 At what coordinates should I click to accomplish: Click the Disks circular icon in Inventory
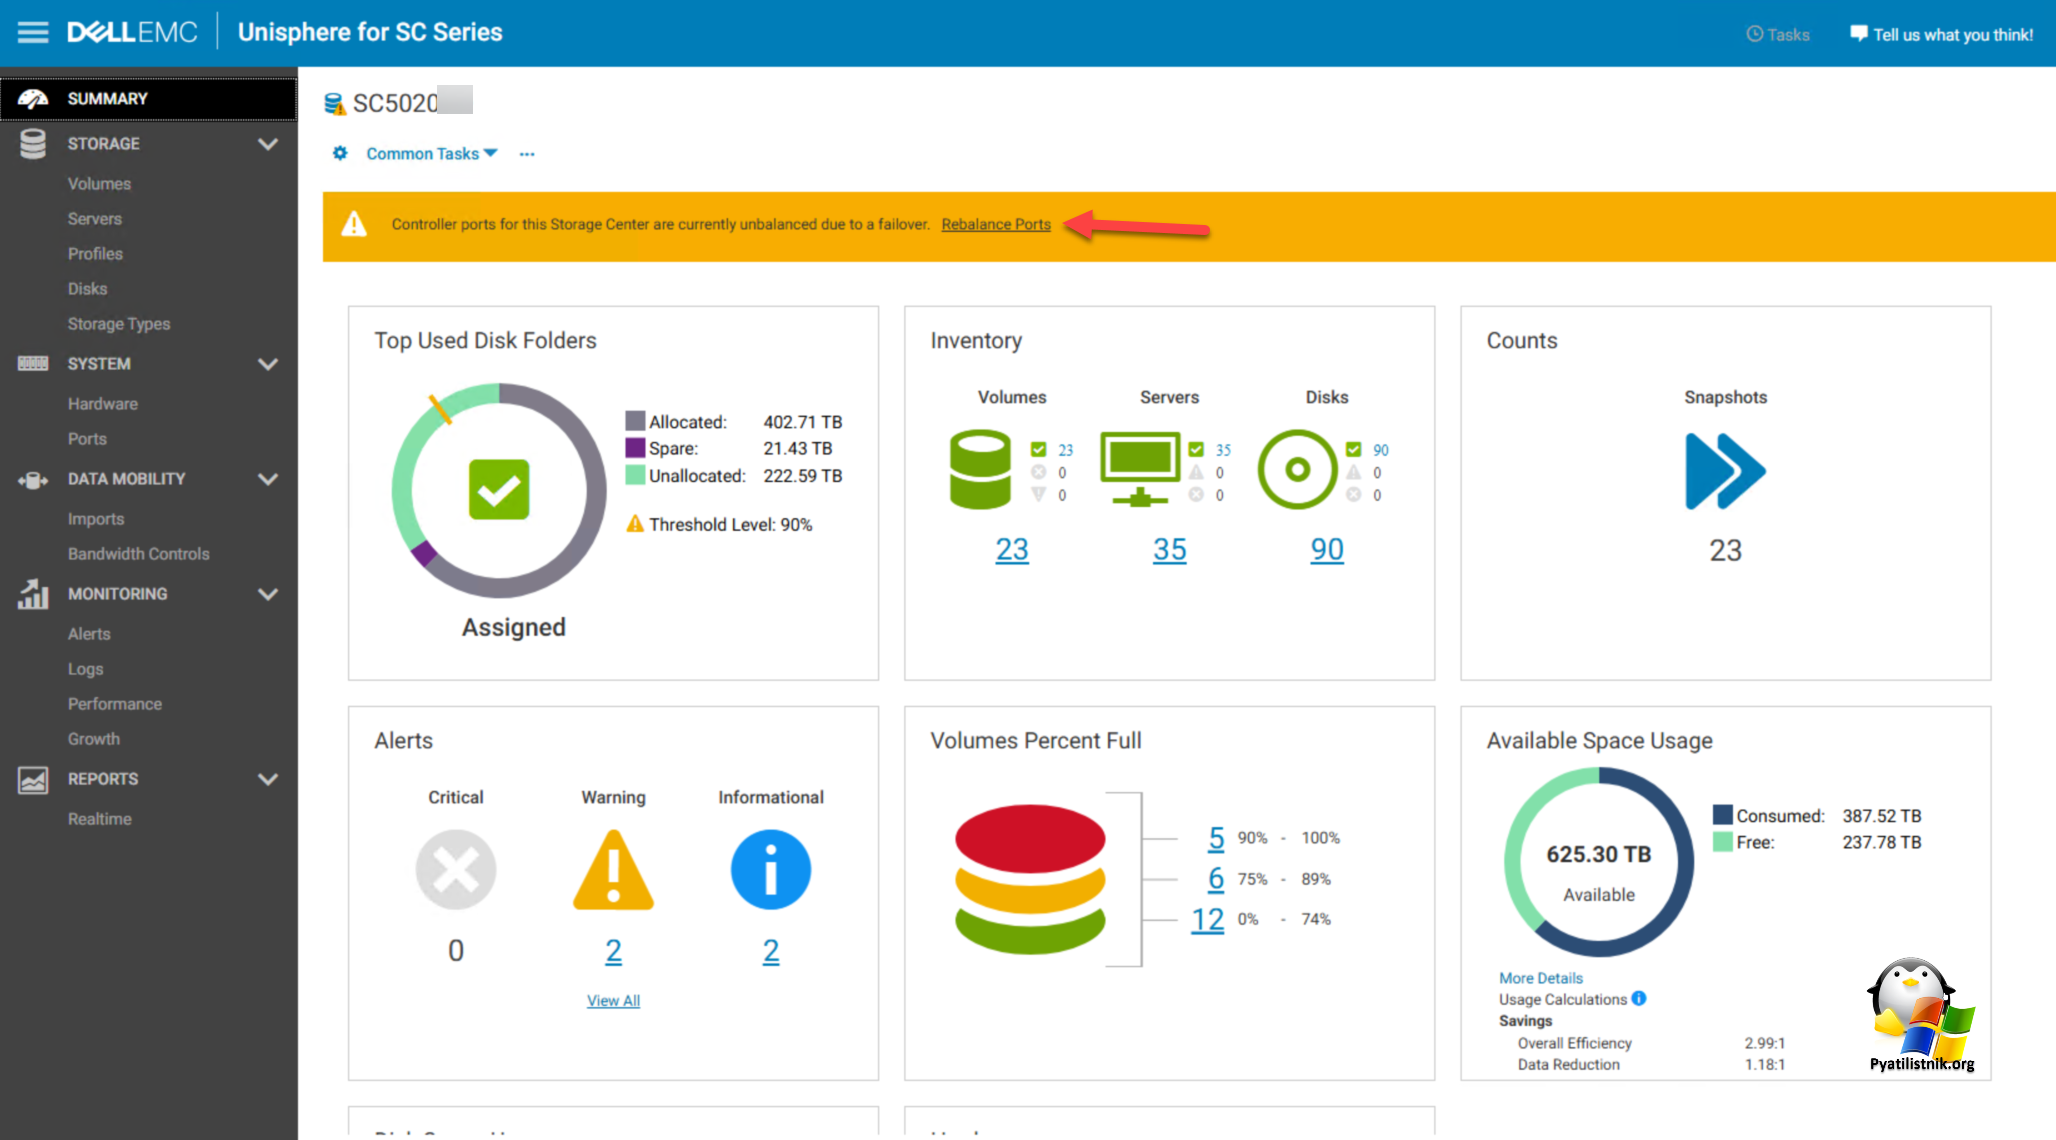(x=1297, y=470)
